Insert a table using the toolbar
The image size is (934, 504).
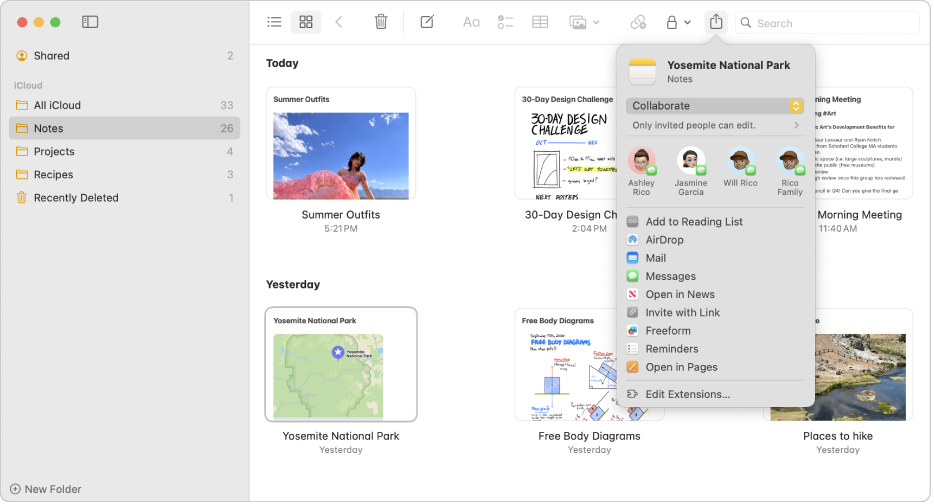540,22
